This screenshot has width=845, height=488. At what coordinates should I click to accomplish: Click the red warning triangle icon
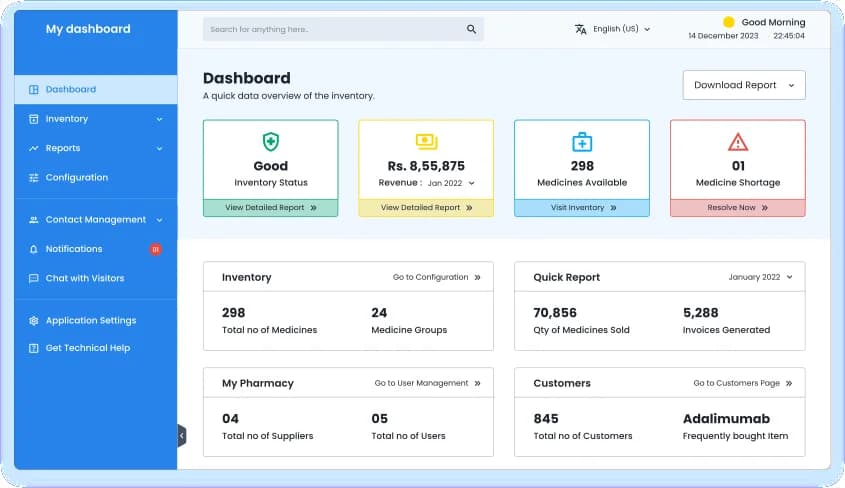coord(737,141)
